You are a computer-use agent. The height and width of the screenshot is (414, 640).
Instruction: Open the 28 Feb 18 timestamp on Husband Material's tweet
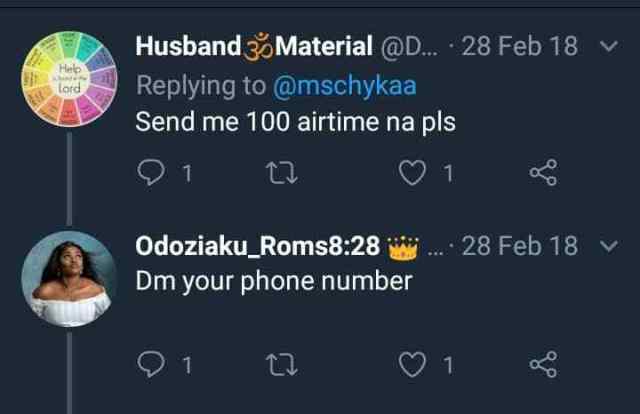[520, 46]
